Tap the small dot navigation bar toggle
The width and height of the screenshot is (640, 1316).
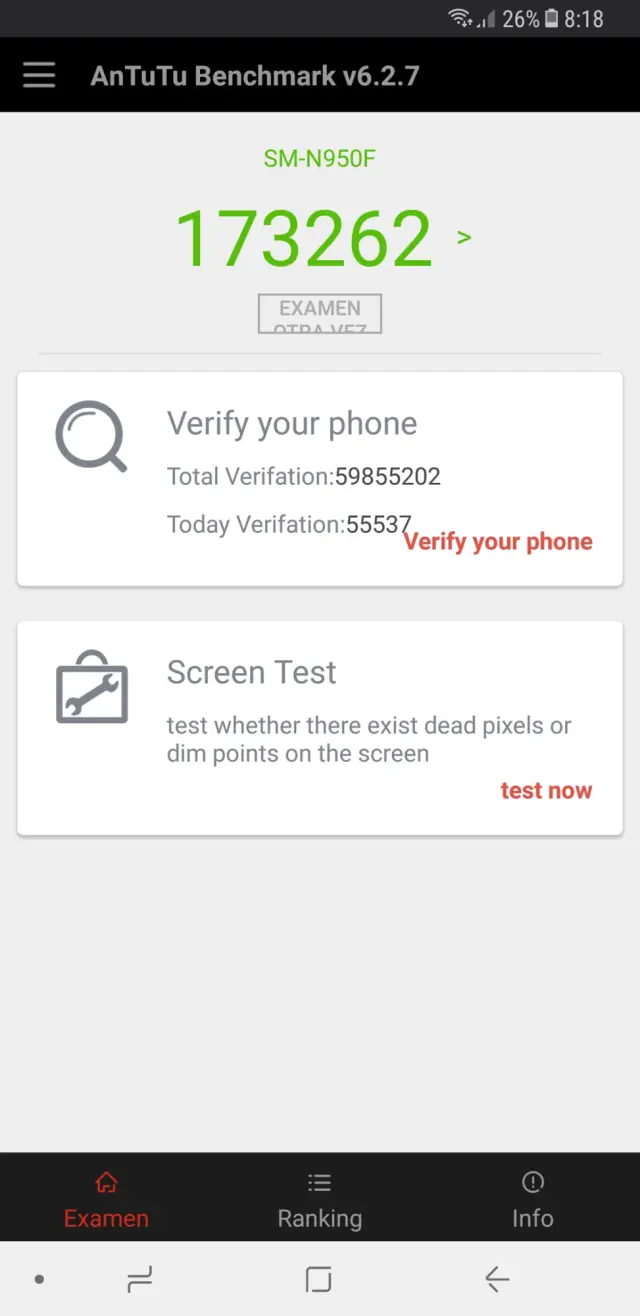click(x=39, y=1279)
